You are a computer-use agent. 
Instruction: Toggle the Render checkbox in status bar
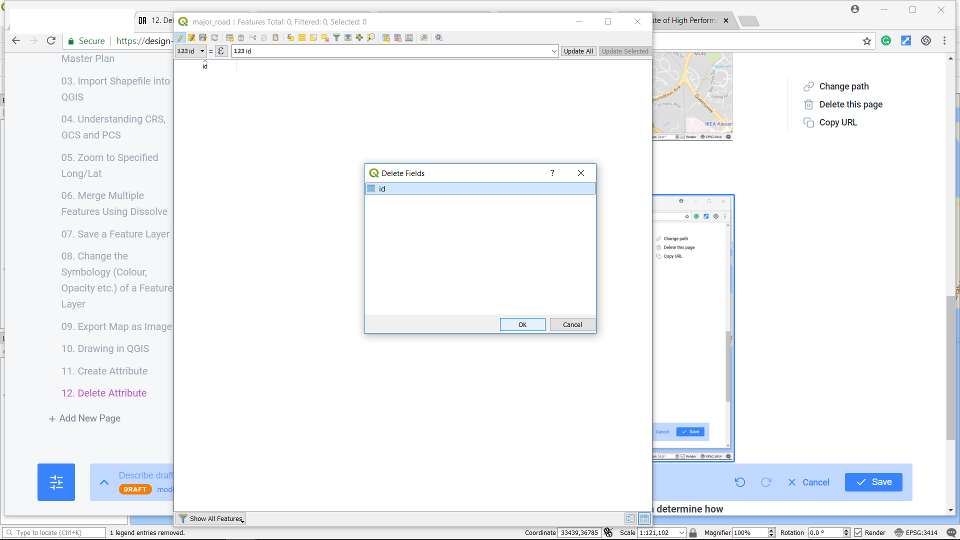coord(858,532)
